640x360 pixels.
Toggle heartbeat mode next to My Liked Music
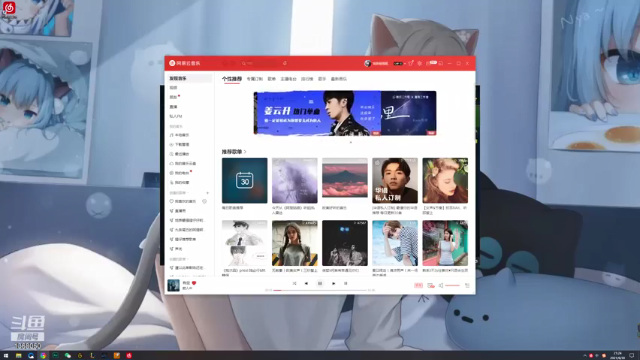point(204,201)
